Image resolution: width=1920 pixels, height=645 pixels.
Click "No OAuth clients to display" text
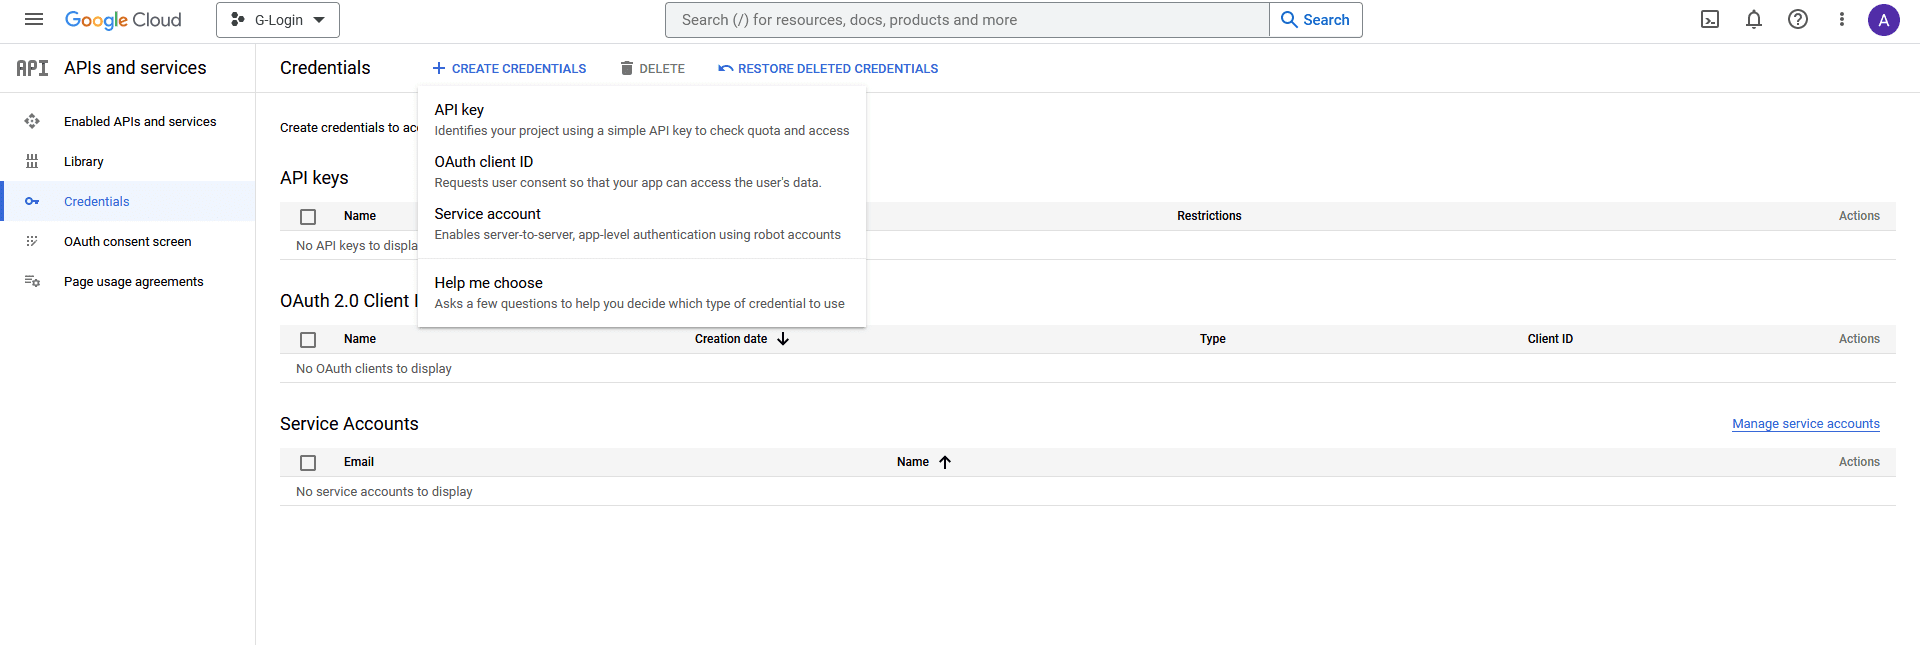point(374,369)
